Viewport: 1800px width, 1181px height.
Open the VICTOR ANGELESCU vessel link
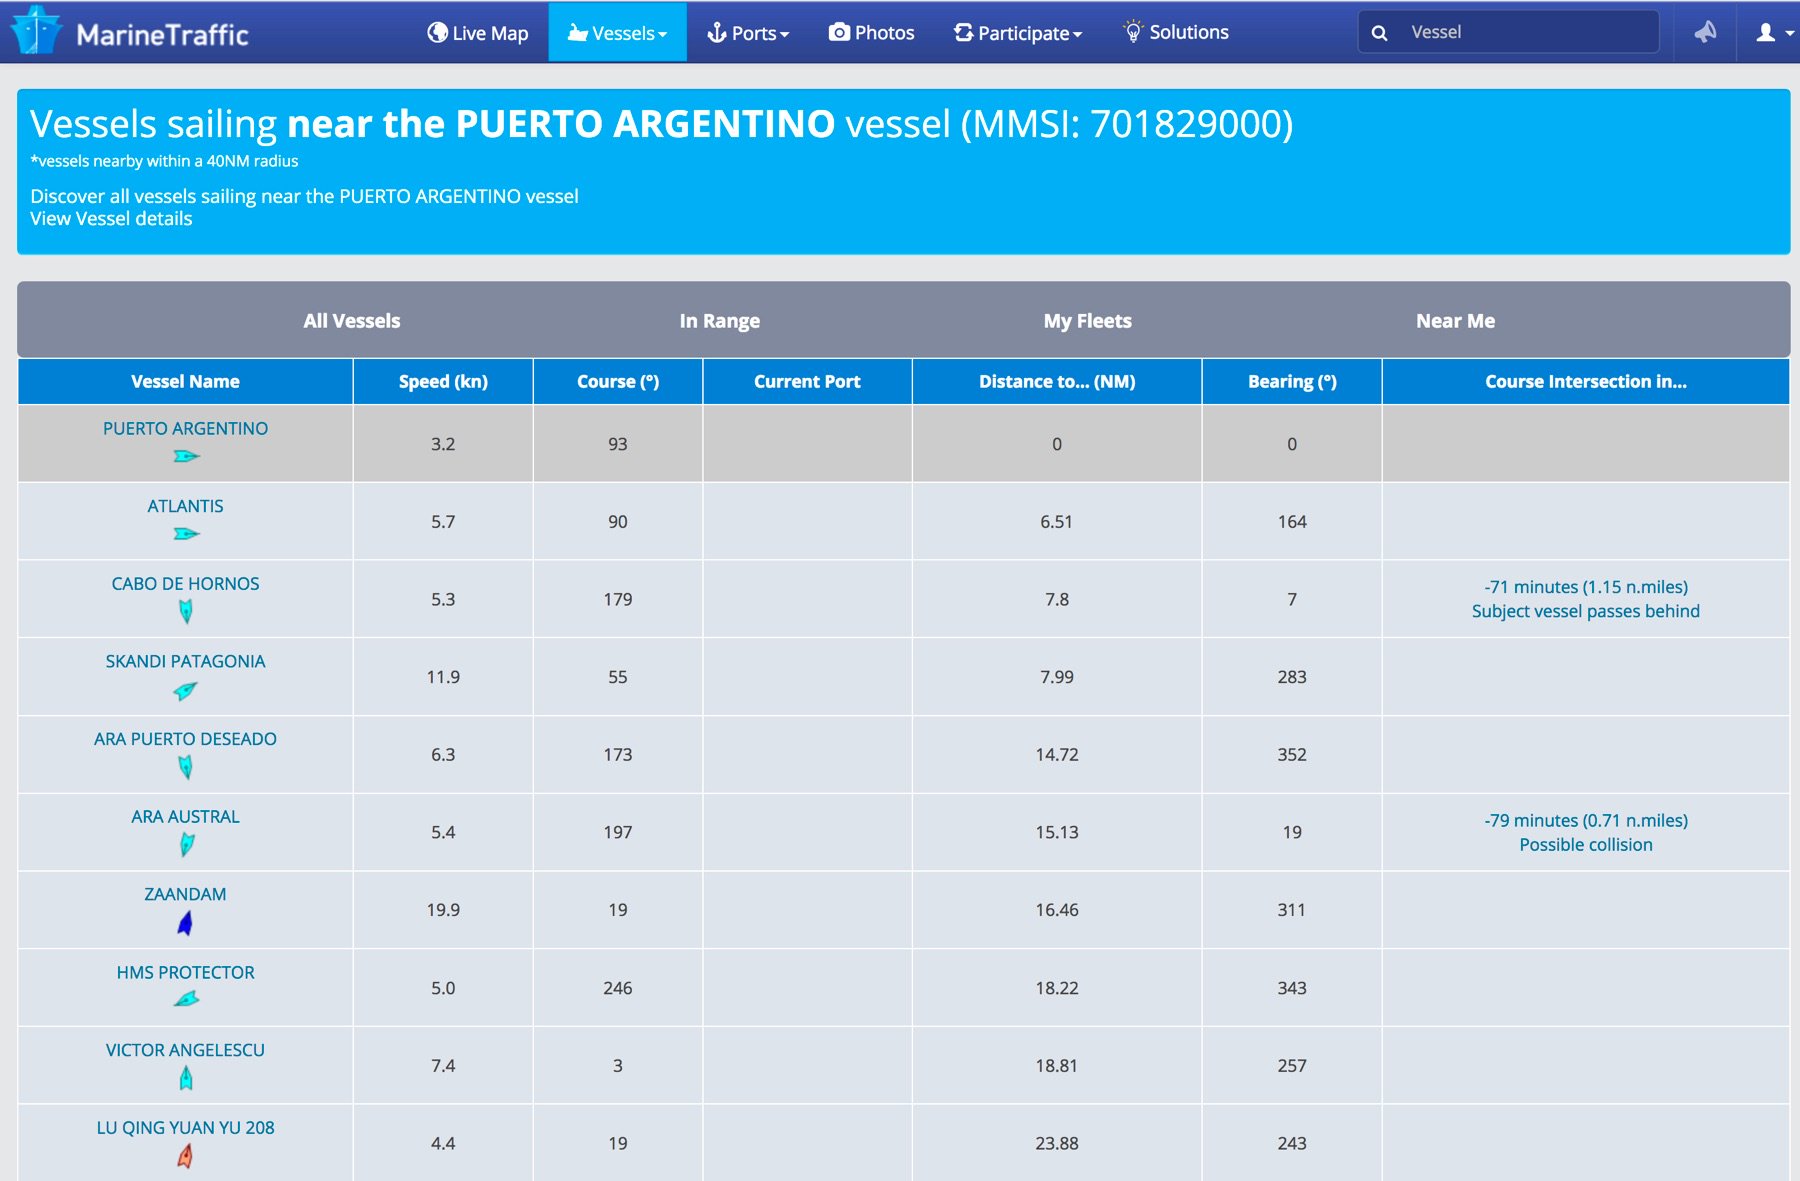(x=185, y=1050)
